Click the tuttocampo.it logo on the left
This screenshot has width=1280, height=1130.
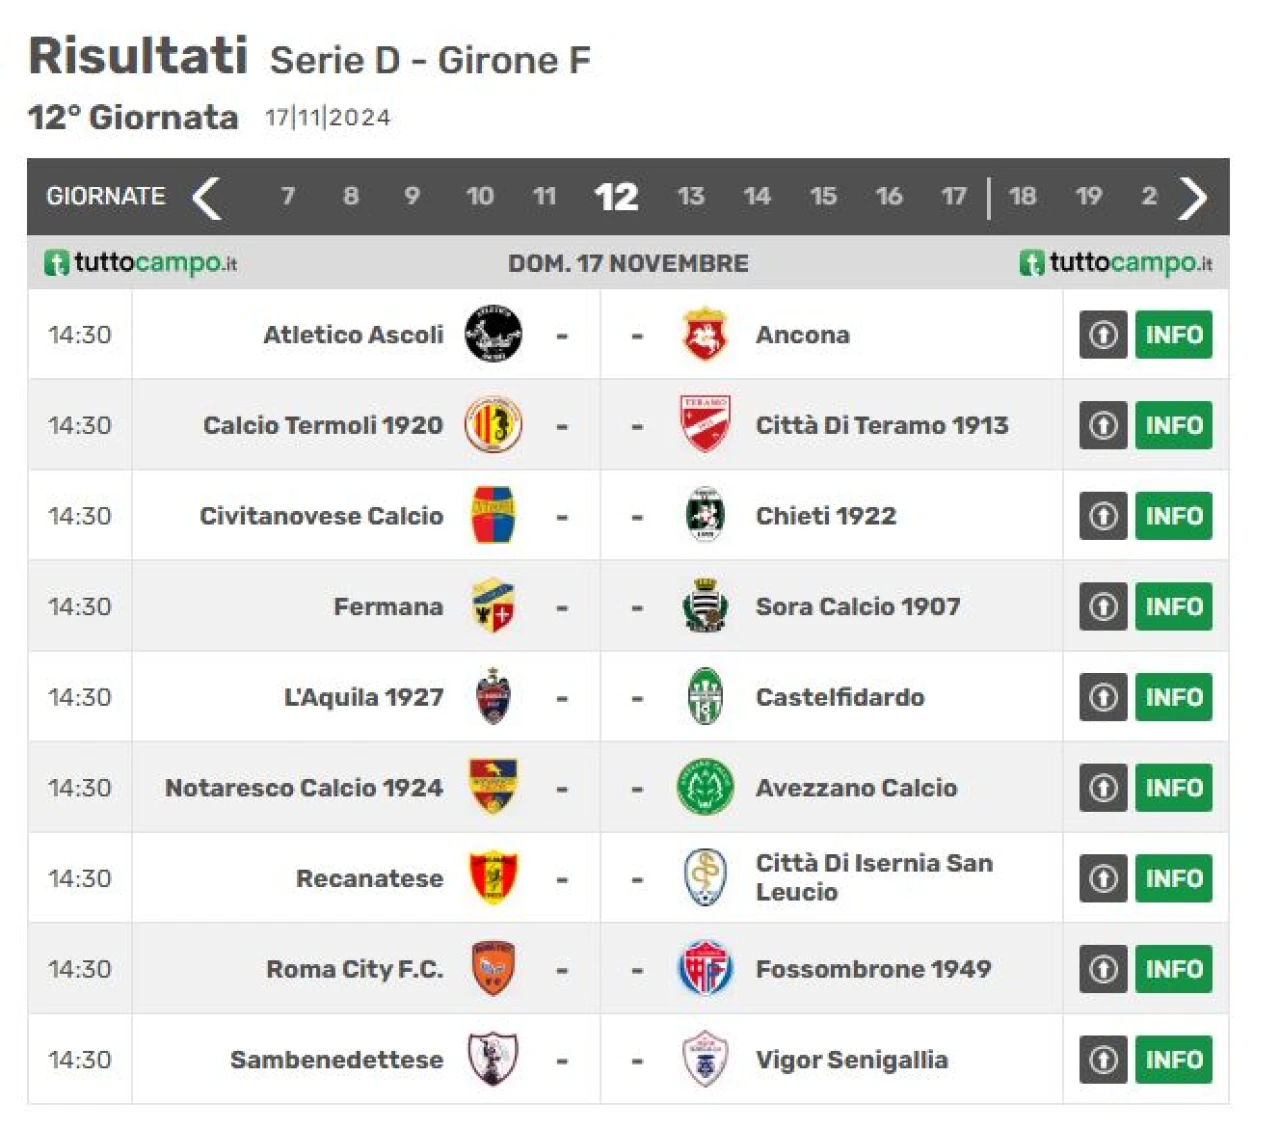[x=141, y=263]
